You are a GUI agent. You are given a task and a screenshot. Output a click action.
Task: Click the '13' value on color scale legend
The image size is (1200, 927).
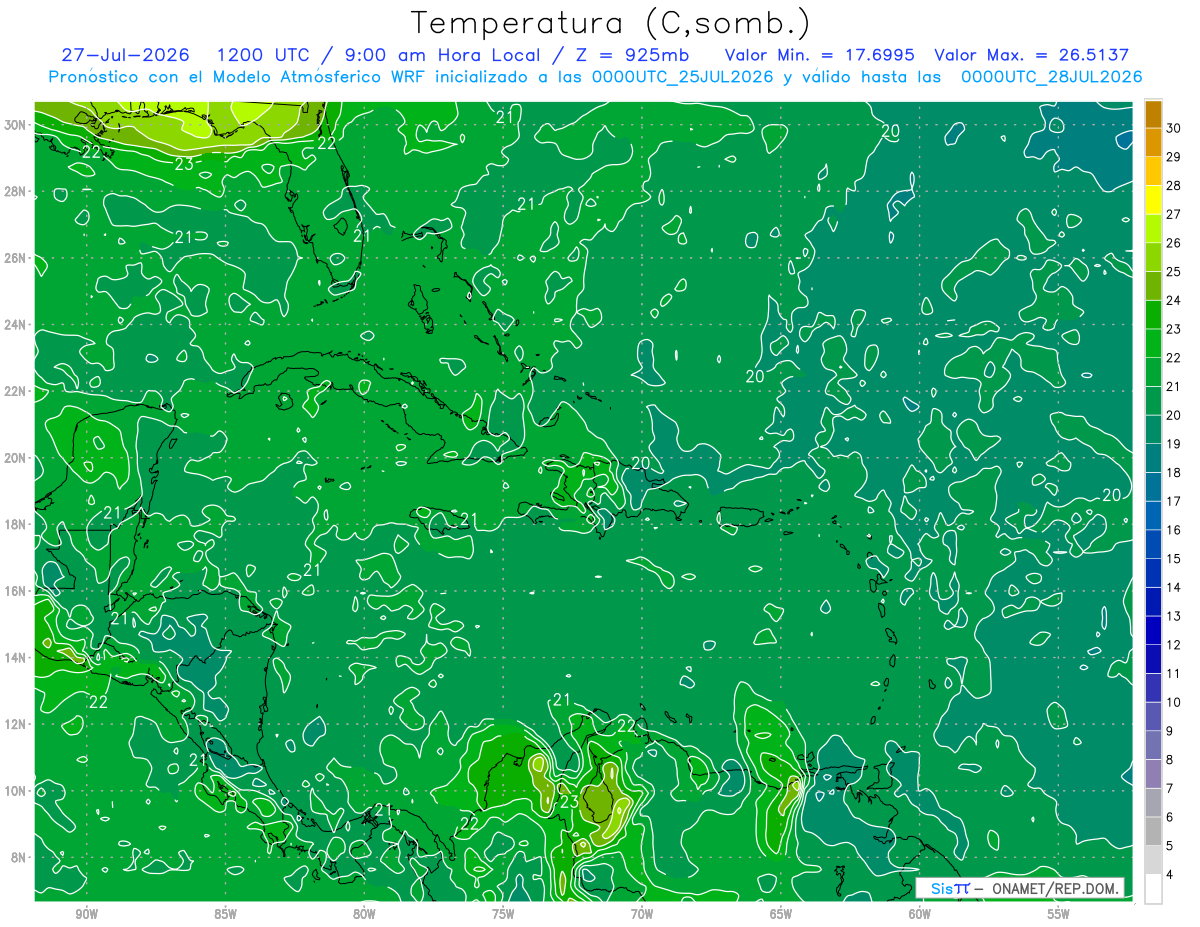(x=1174, y=616)
